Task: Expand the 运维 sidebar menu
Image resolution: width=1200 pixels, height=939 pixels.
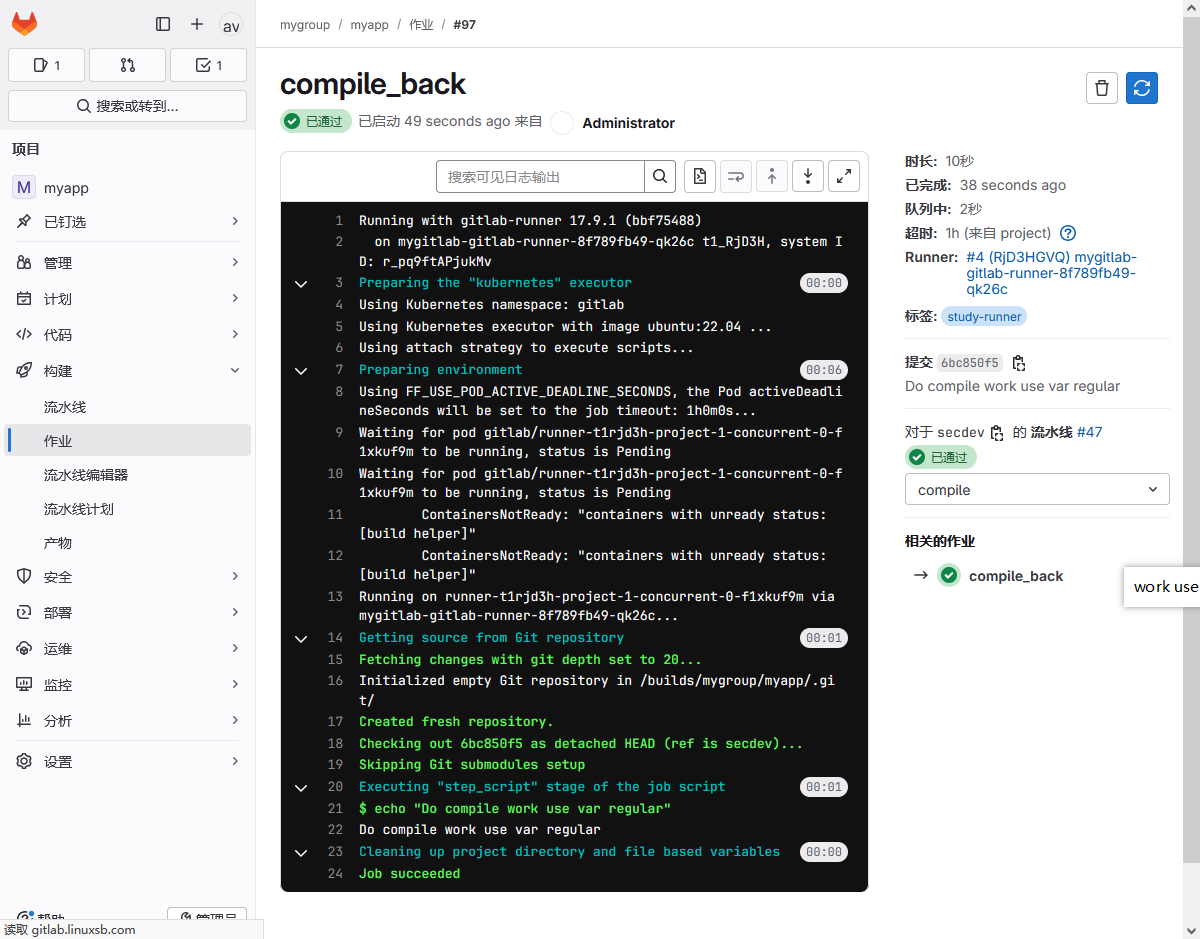Action: pyautogui.click(x=127, y=649)
